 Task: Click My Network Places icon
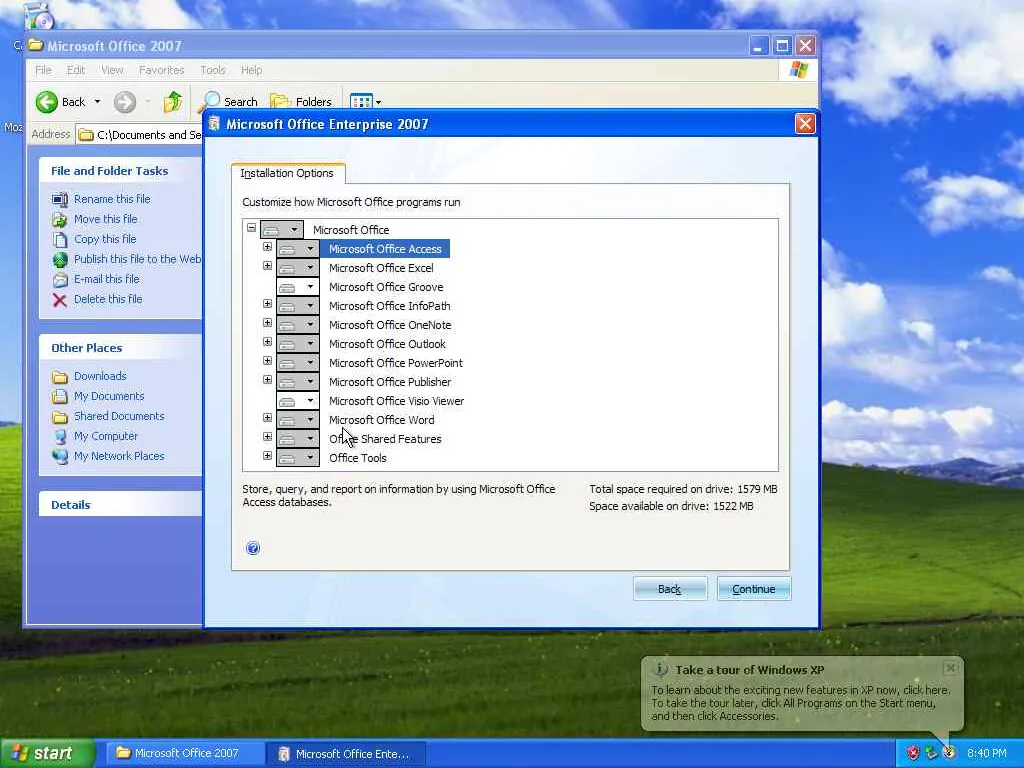click(60, 456)
